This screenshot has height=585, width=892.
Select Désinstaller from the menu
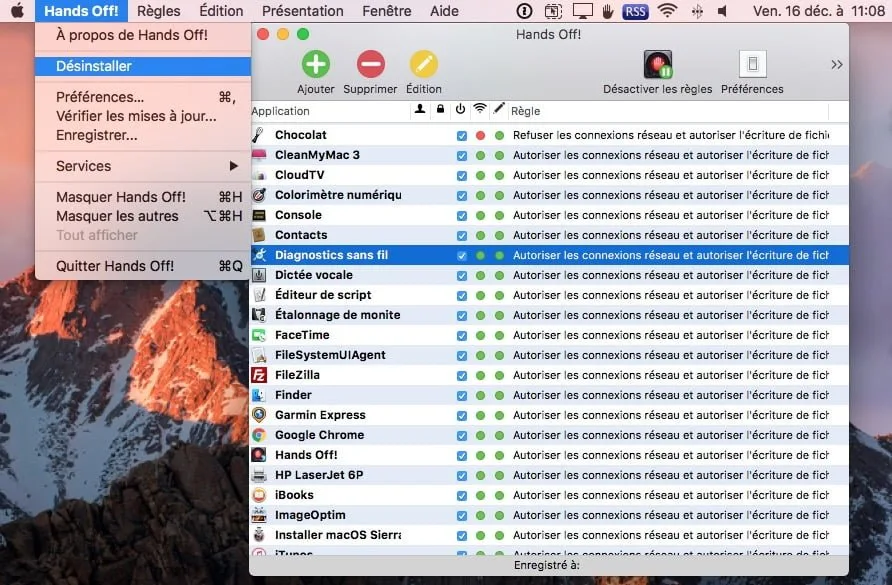(x=143, y=66)
